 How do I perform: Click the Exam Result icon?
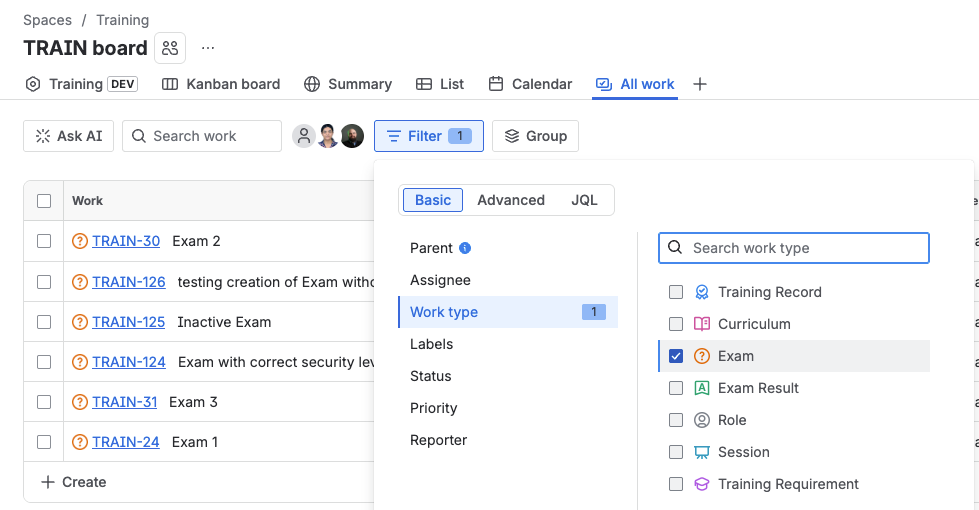(x=702, y=388)
